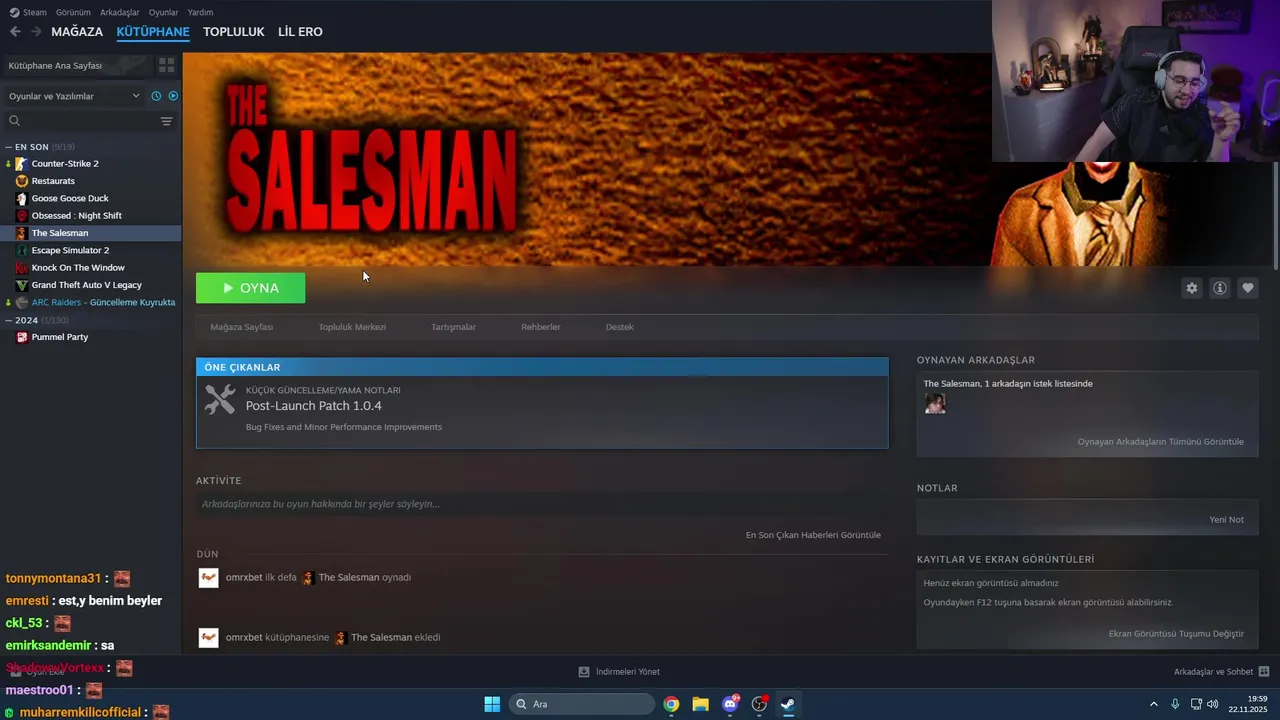This screenshot has height=720, width=1280.
Task: Open Rehberler link
Action: pyautogui.click(x=541, y=327)
